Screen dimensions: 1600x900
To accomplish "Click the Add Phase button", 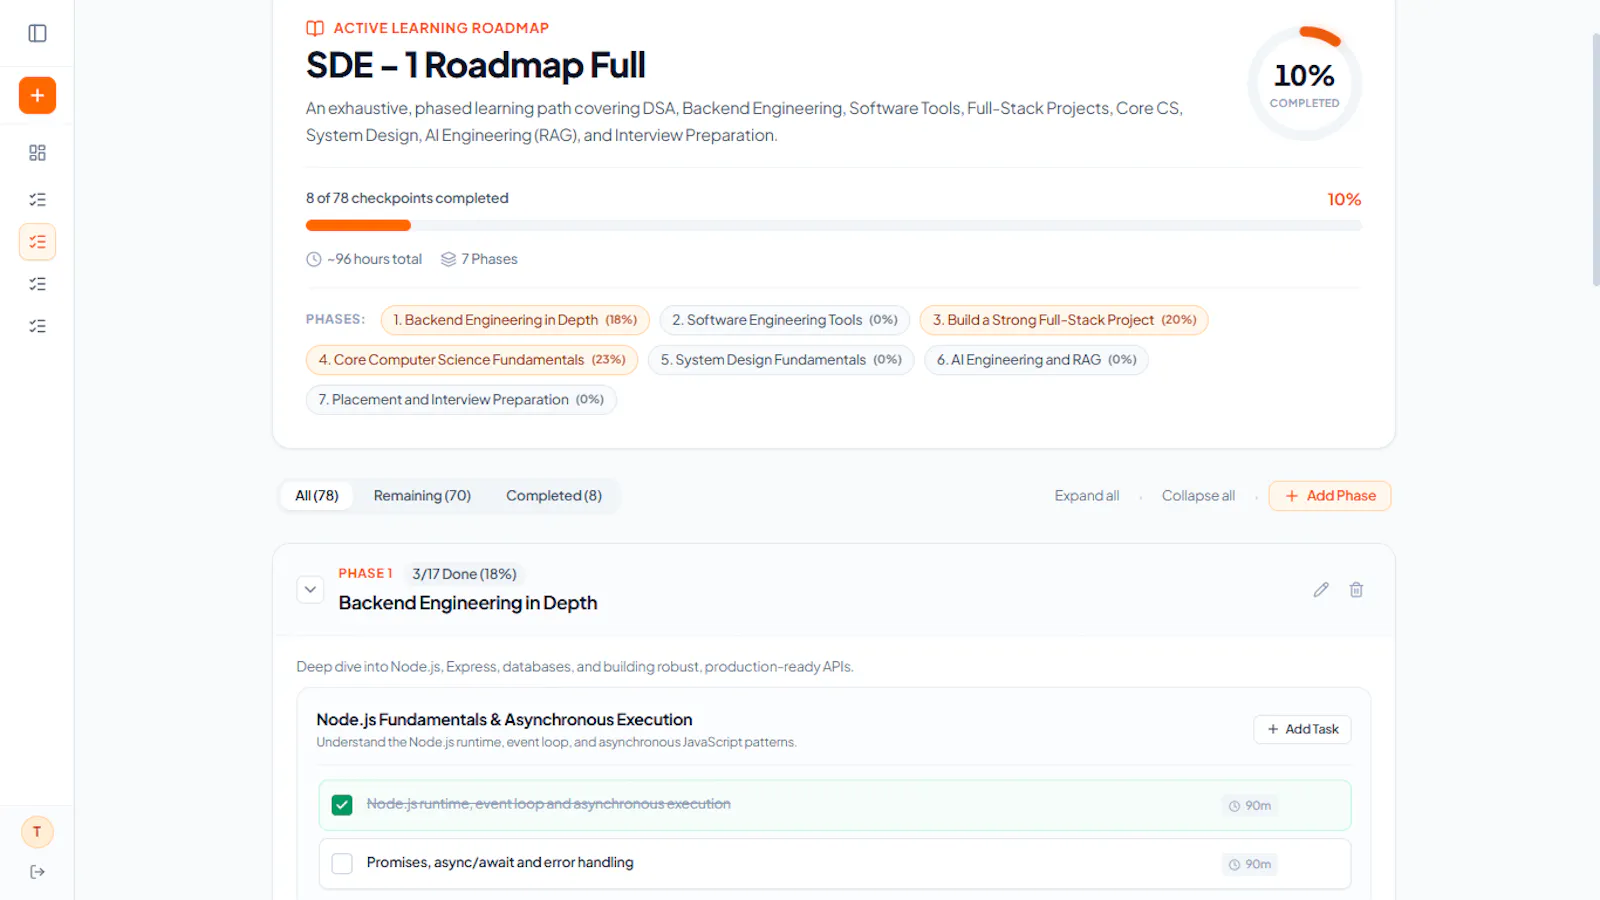I will pyautogui.click(x=1330, y=496).
